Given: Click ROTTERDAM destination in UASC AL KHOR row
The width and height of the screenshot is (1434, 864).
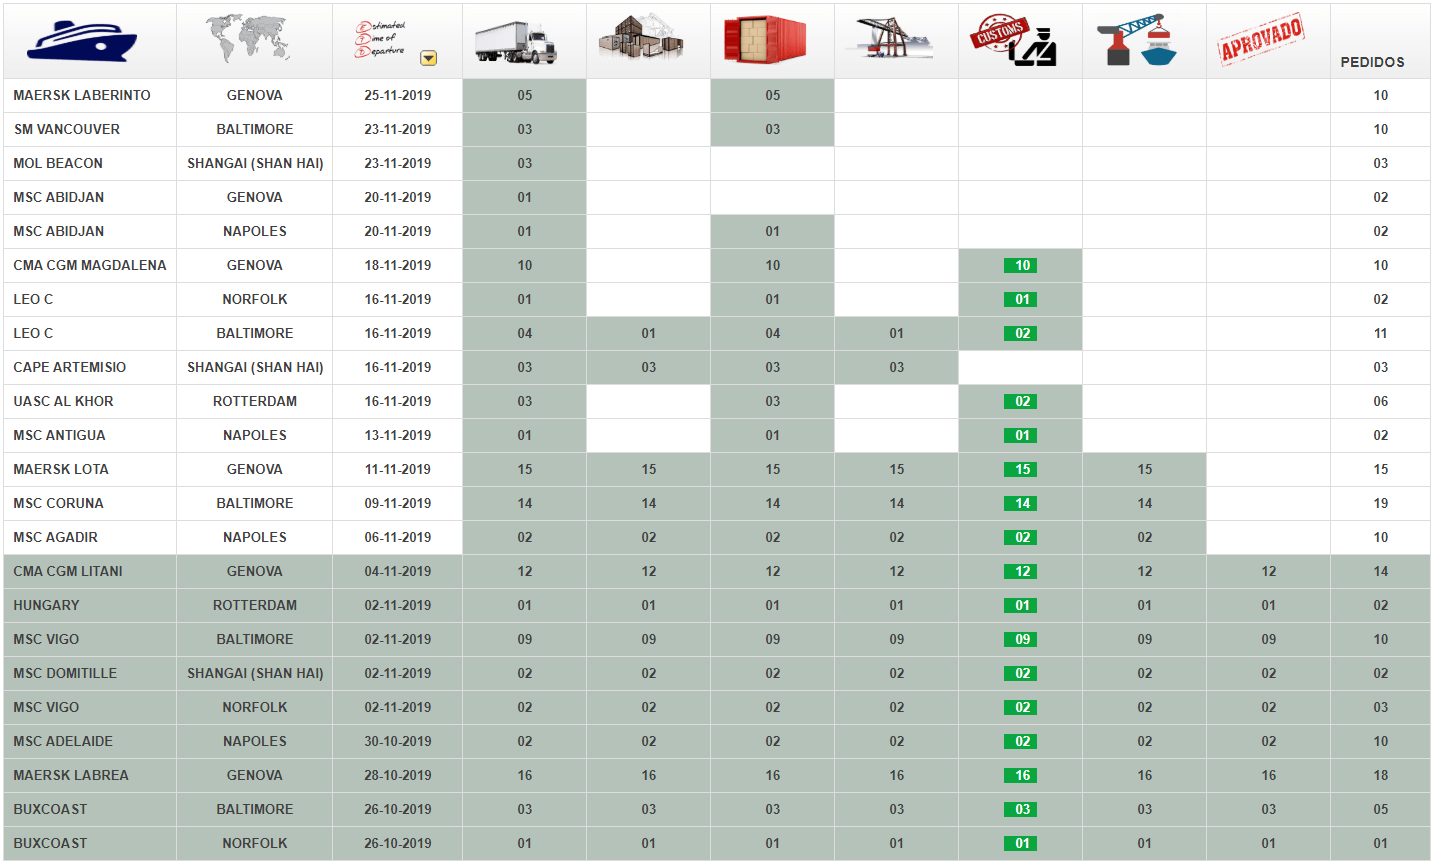Looking at the screenshot, I should (255, 402).
